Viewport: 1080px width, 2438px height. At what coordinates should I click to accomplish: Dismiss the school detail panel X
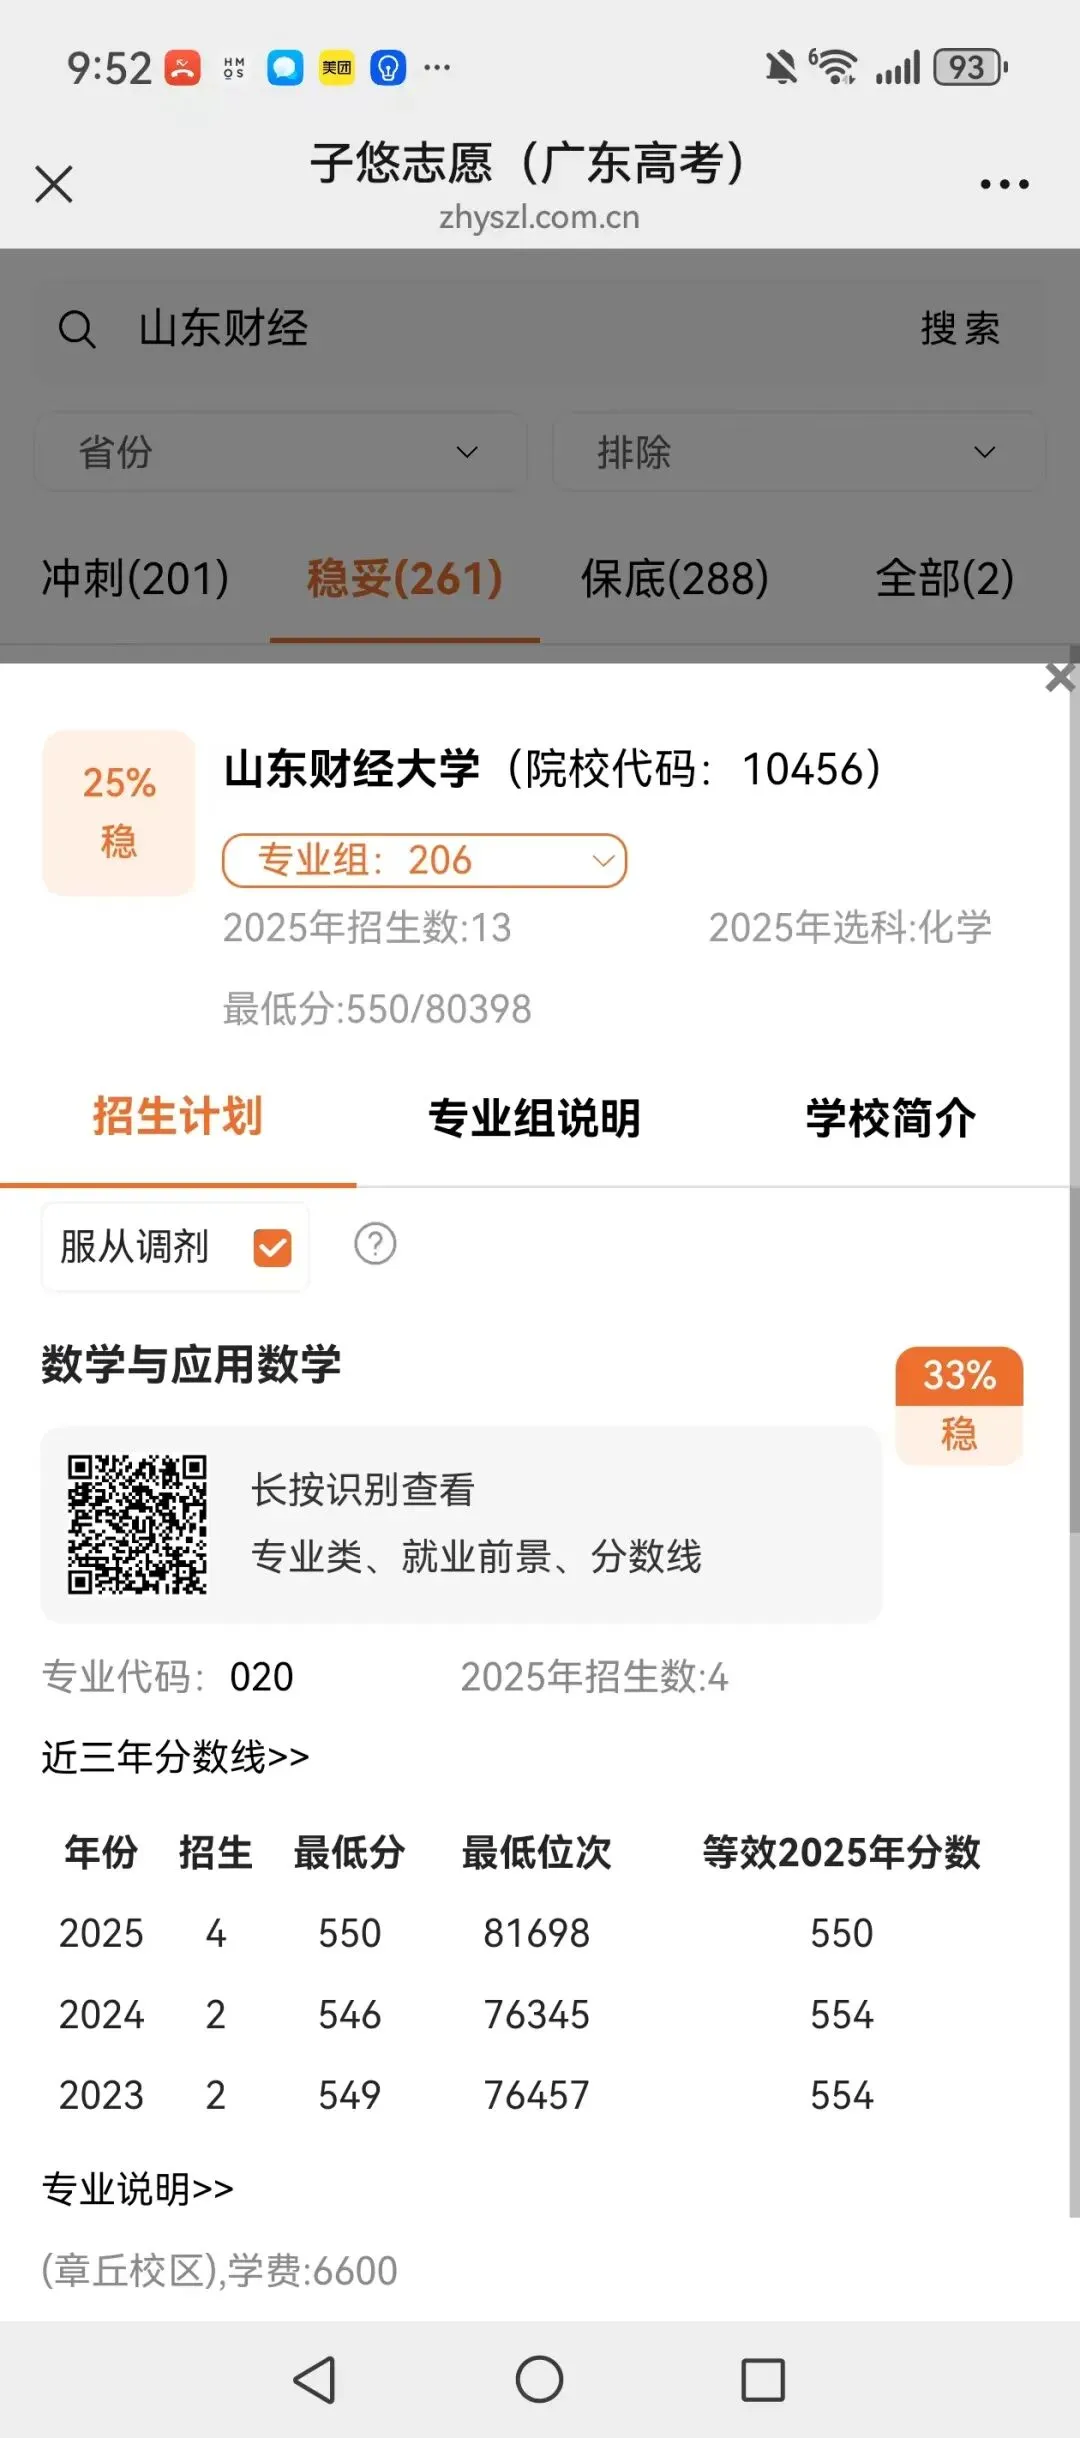coord(1059,678)
